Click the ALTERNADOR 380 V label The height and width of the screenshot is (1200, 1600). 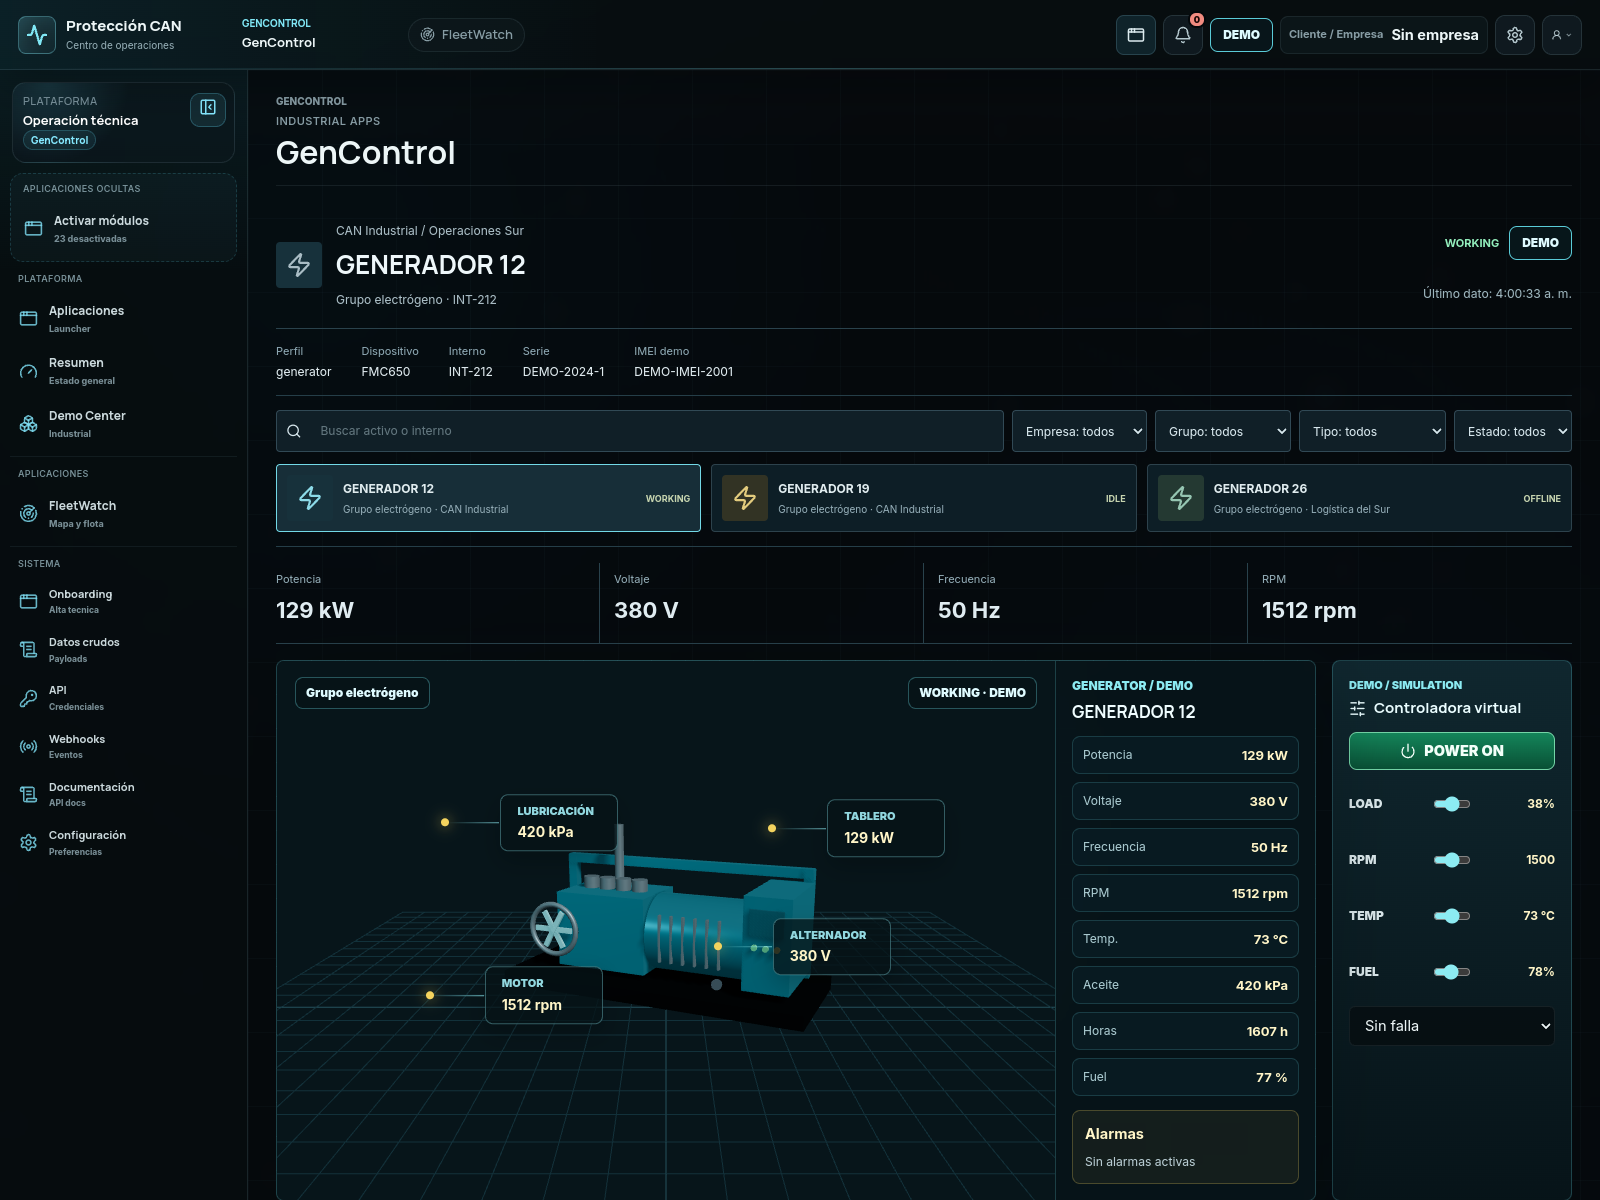click(832, 946)
